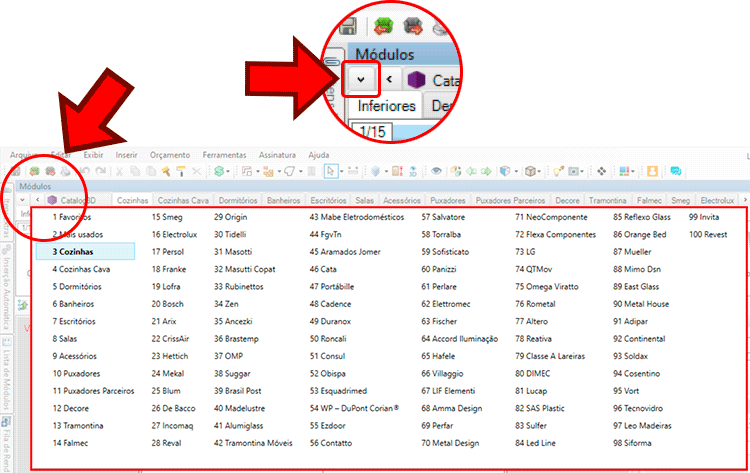Viewport: 750px width, 473px height.
Task: Click '43 Mabe Eletrodomésticos' entry
Action: click(357, 217)
